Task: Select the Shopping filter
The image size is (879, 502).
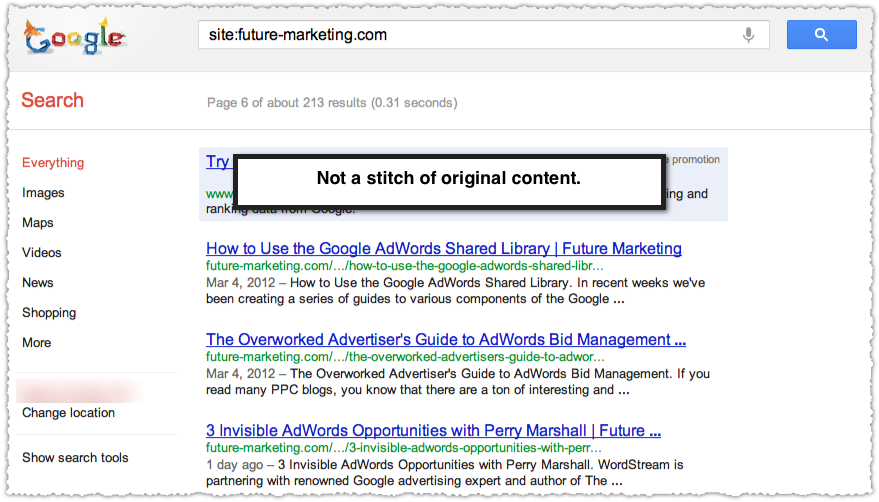Action: click(x=49, y=313)
